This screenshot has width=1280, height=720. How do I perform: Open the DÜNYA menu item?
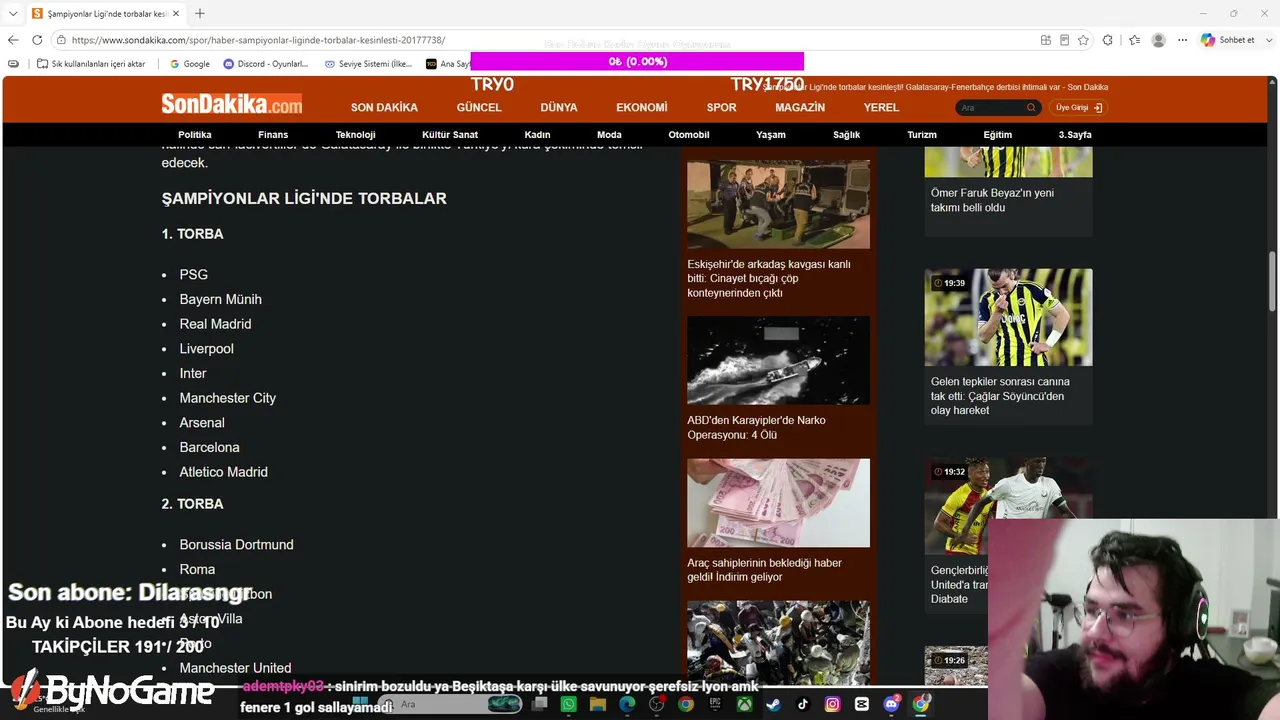[559, 107]
